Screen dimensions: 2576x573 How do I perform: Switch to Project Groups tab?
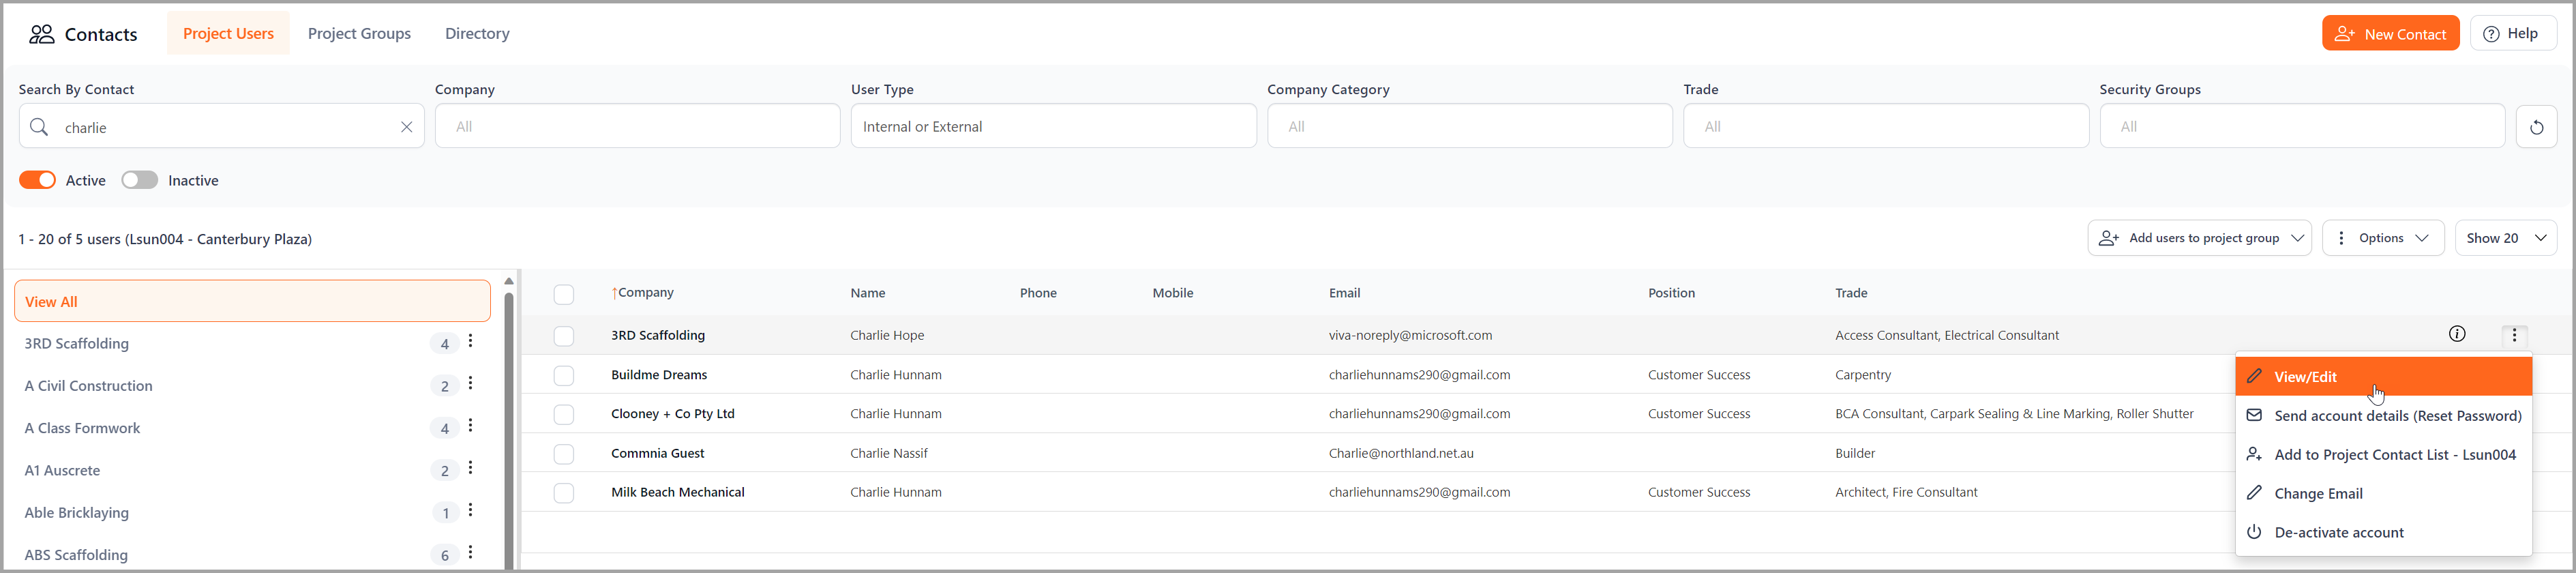359,33
